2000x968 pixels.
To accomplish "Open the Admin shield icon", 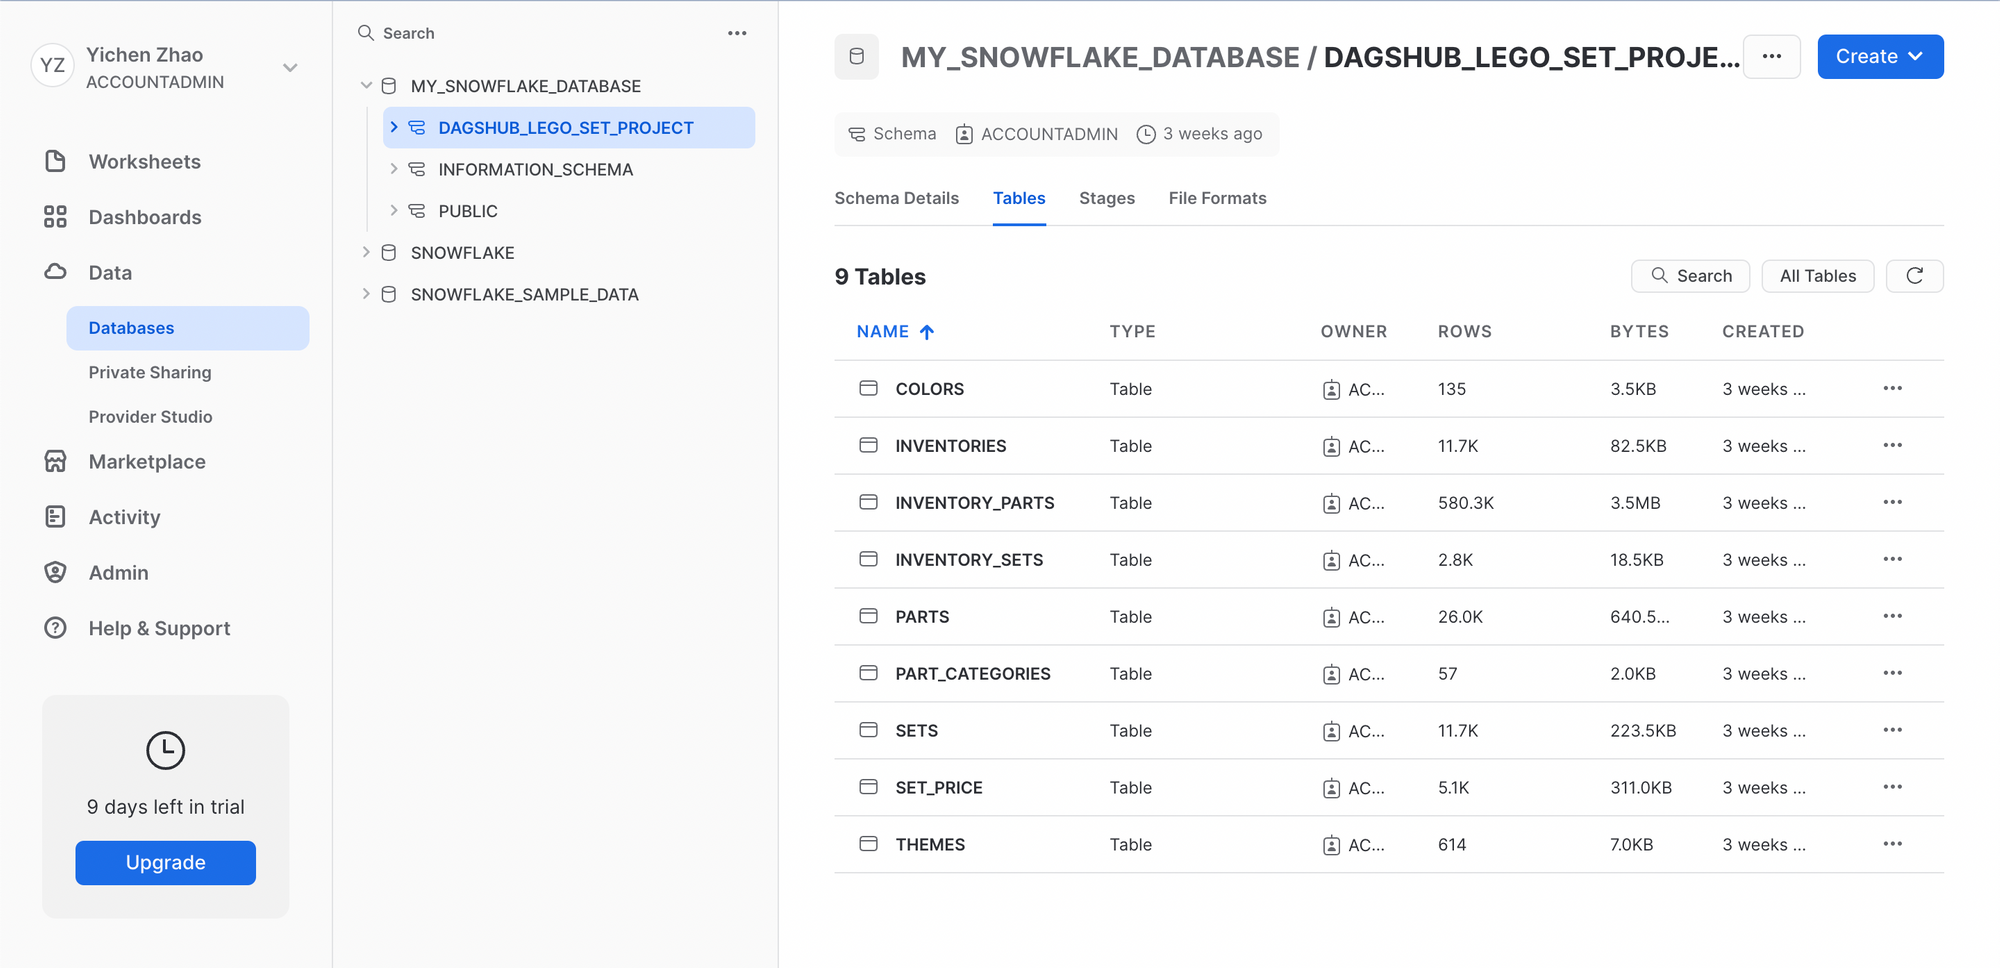I will coord(55,572).
